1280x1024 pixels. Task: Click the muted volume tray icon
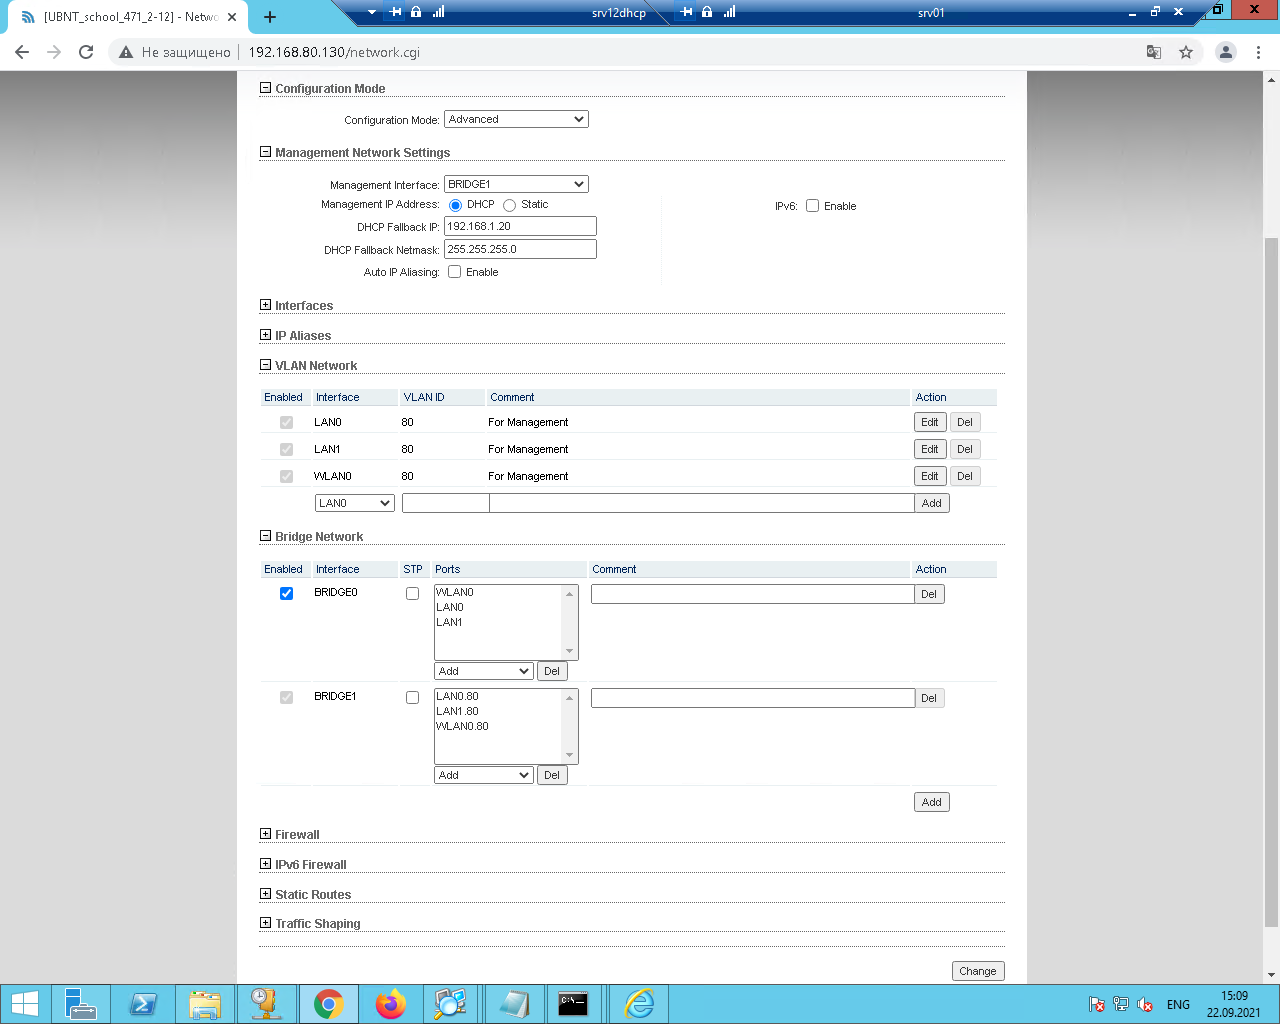[x=1145, y=1005]
